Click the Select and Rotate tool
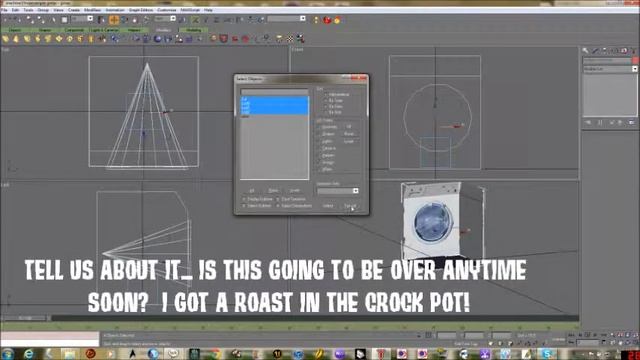Viewport: 640px width, 360px height. (124, 19)
